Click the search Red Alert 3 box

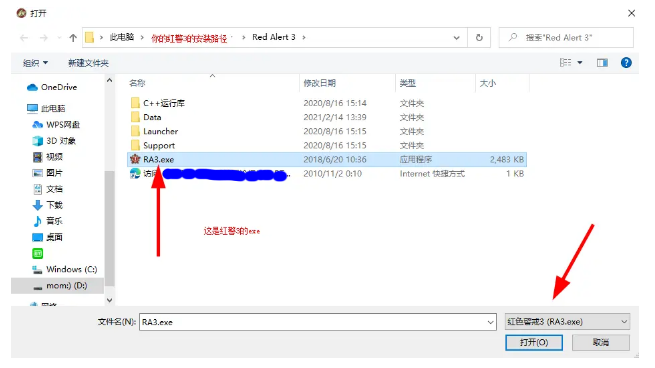566,38
